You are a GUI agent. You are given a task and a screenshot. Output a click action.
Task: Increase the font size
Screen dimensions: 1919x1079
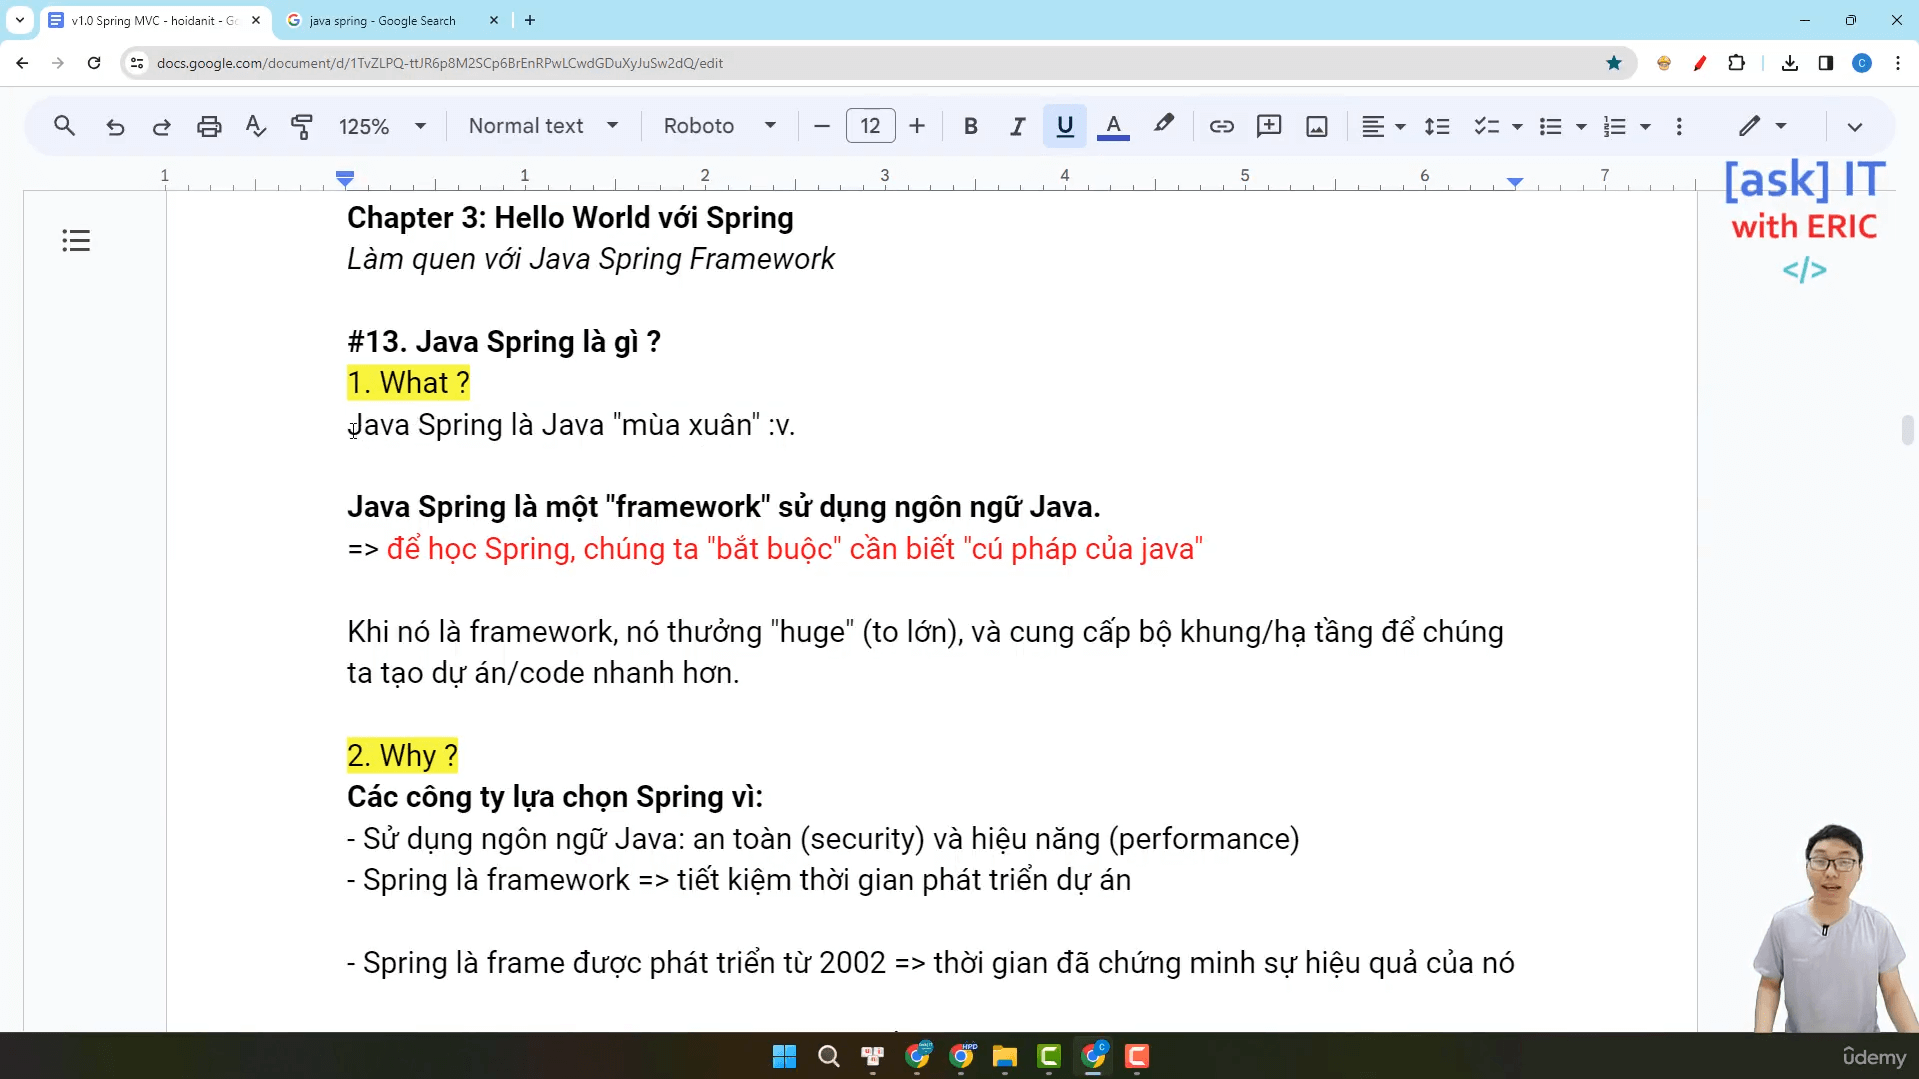917,126
